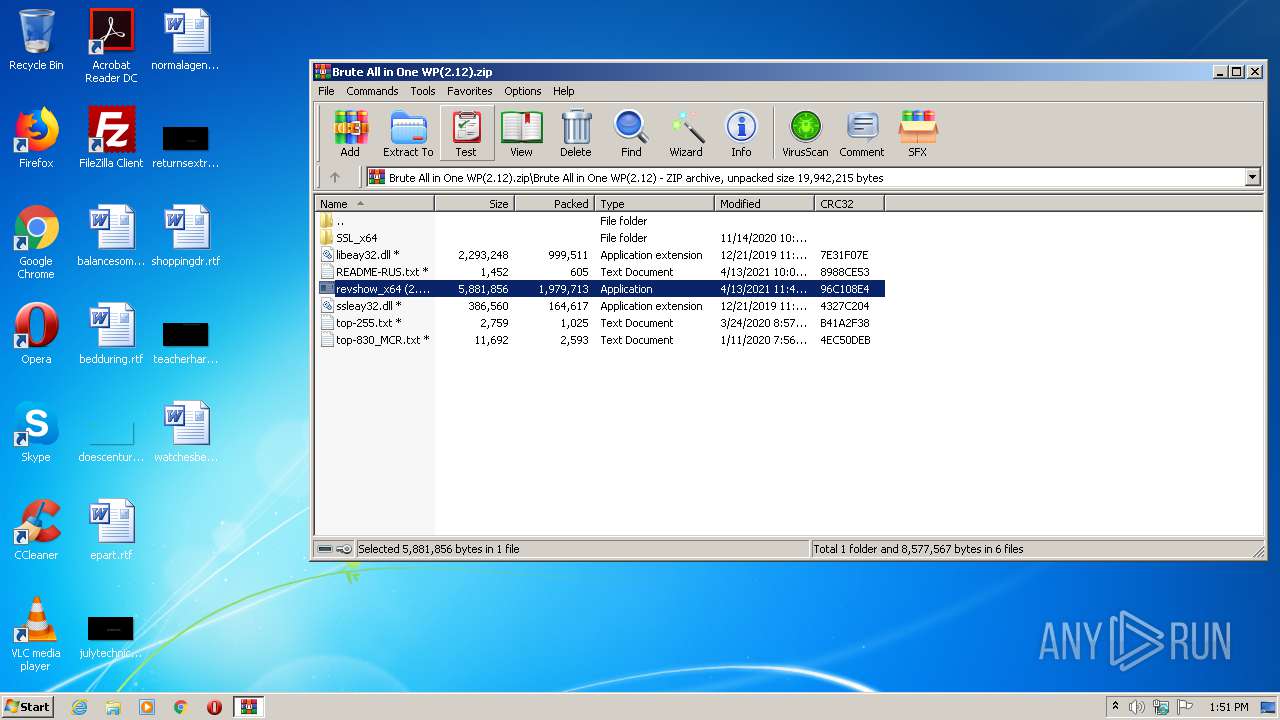Click the Start button
1280x720 pixels.
28,706
